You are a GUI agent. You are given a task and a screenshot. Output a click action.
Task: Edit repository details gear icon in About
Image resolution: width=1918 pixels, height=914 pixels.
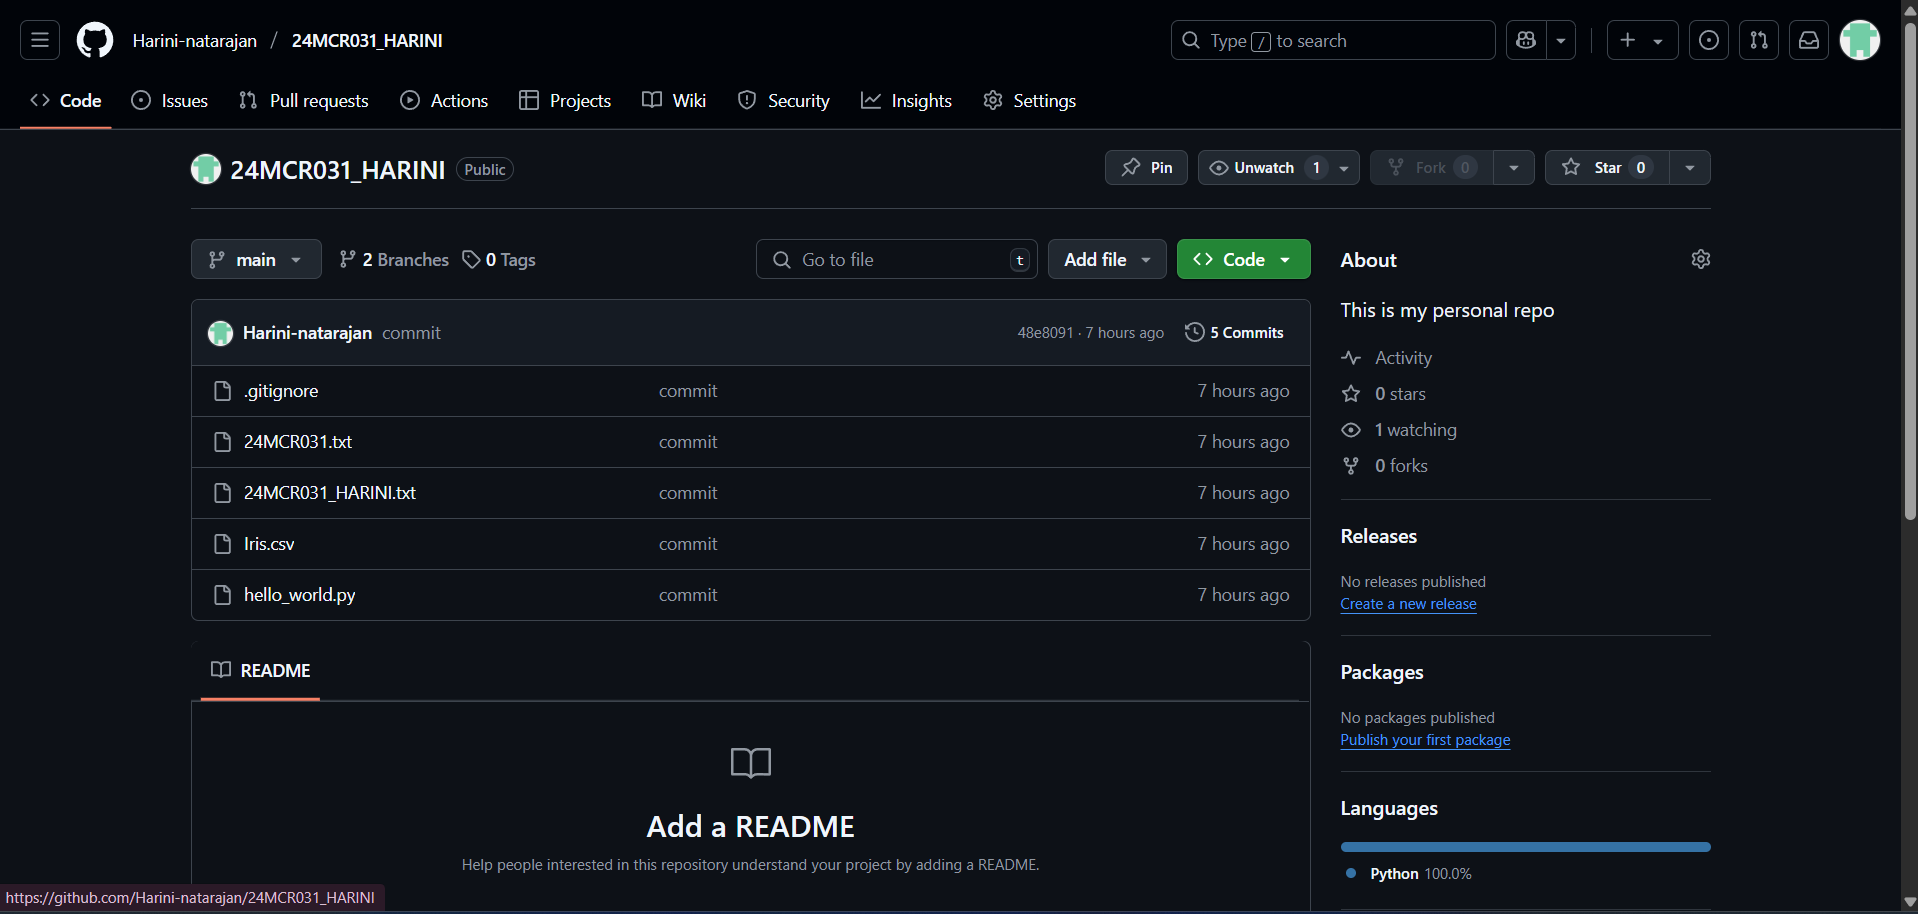tap(1701, 259)
